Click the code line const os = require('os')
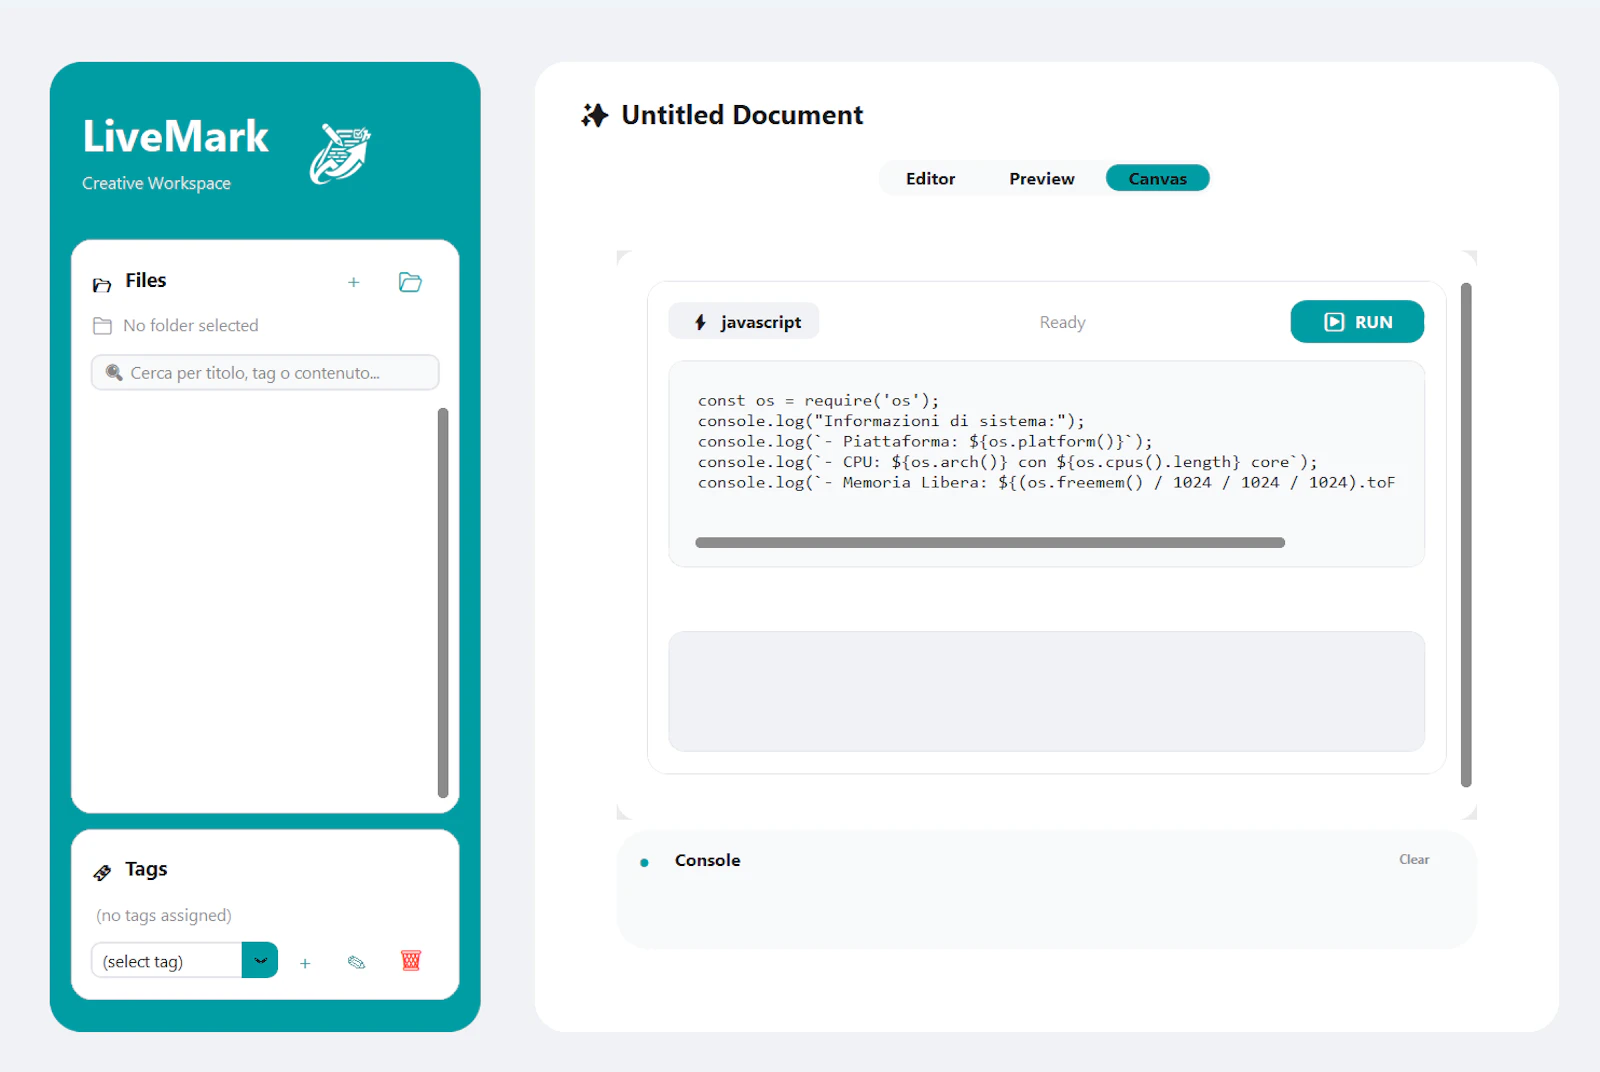 (818, 401)
